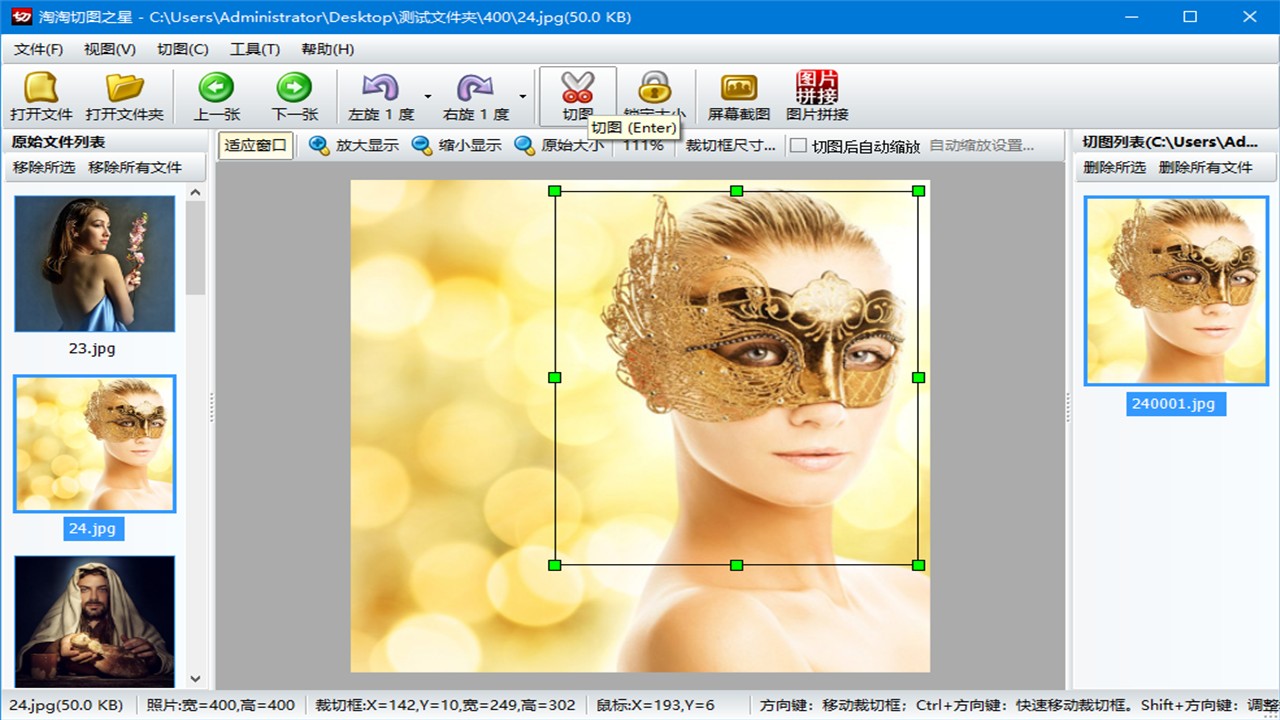Open the 工具(T) menu
The width and height of the screenshot is (1280, 720).
(254, 49)
